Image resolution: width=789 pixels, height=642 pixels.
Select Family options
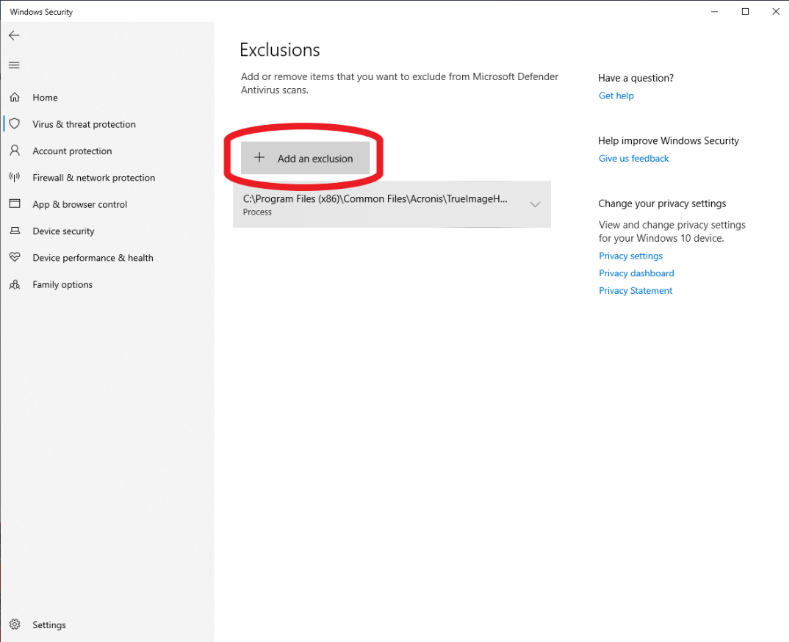(62, 284)
